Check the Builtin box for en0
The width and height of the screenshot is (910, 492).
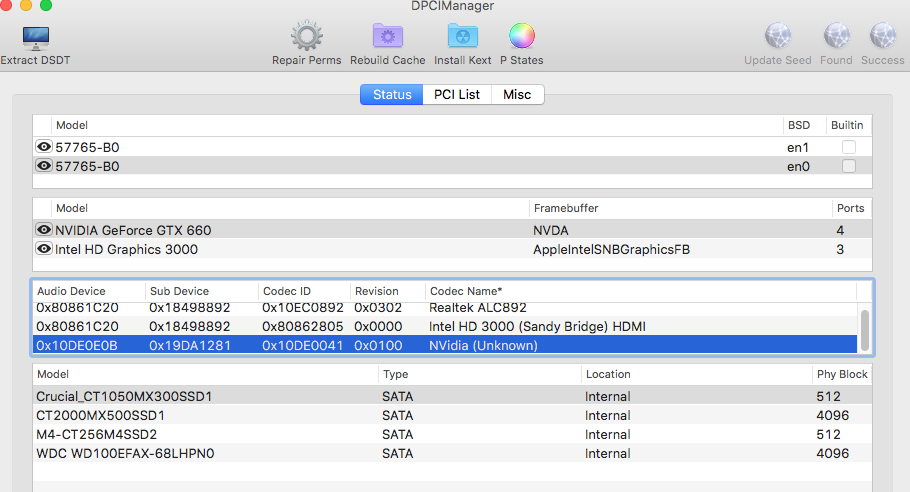pos(848,166)
